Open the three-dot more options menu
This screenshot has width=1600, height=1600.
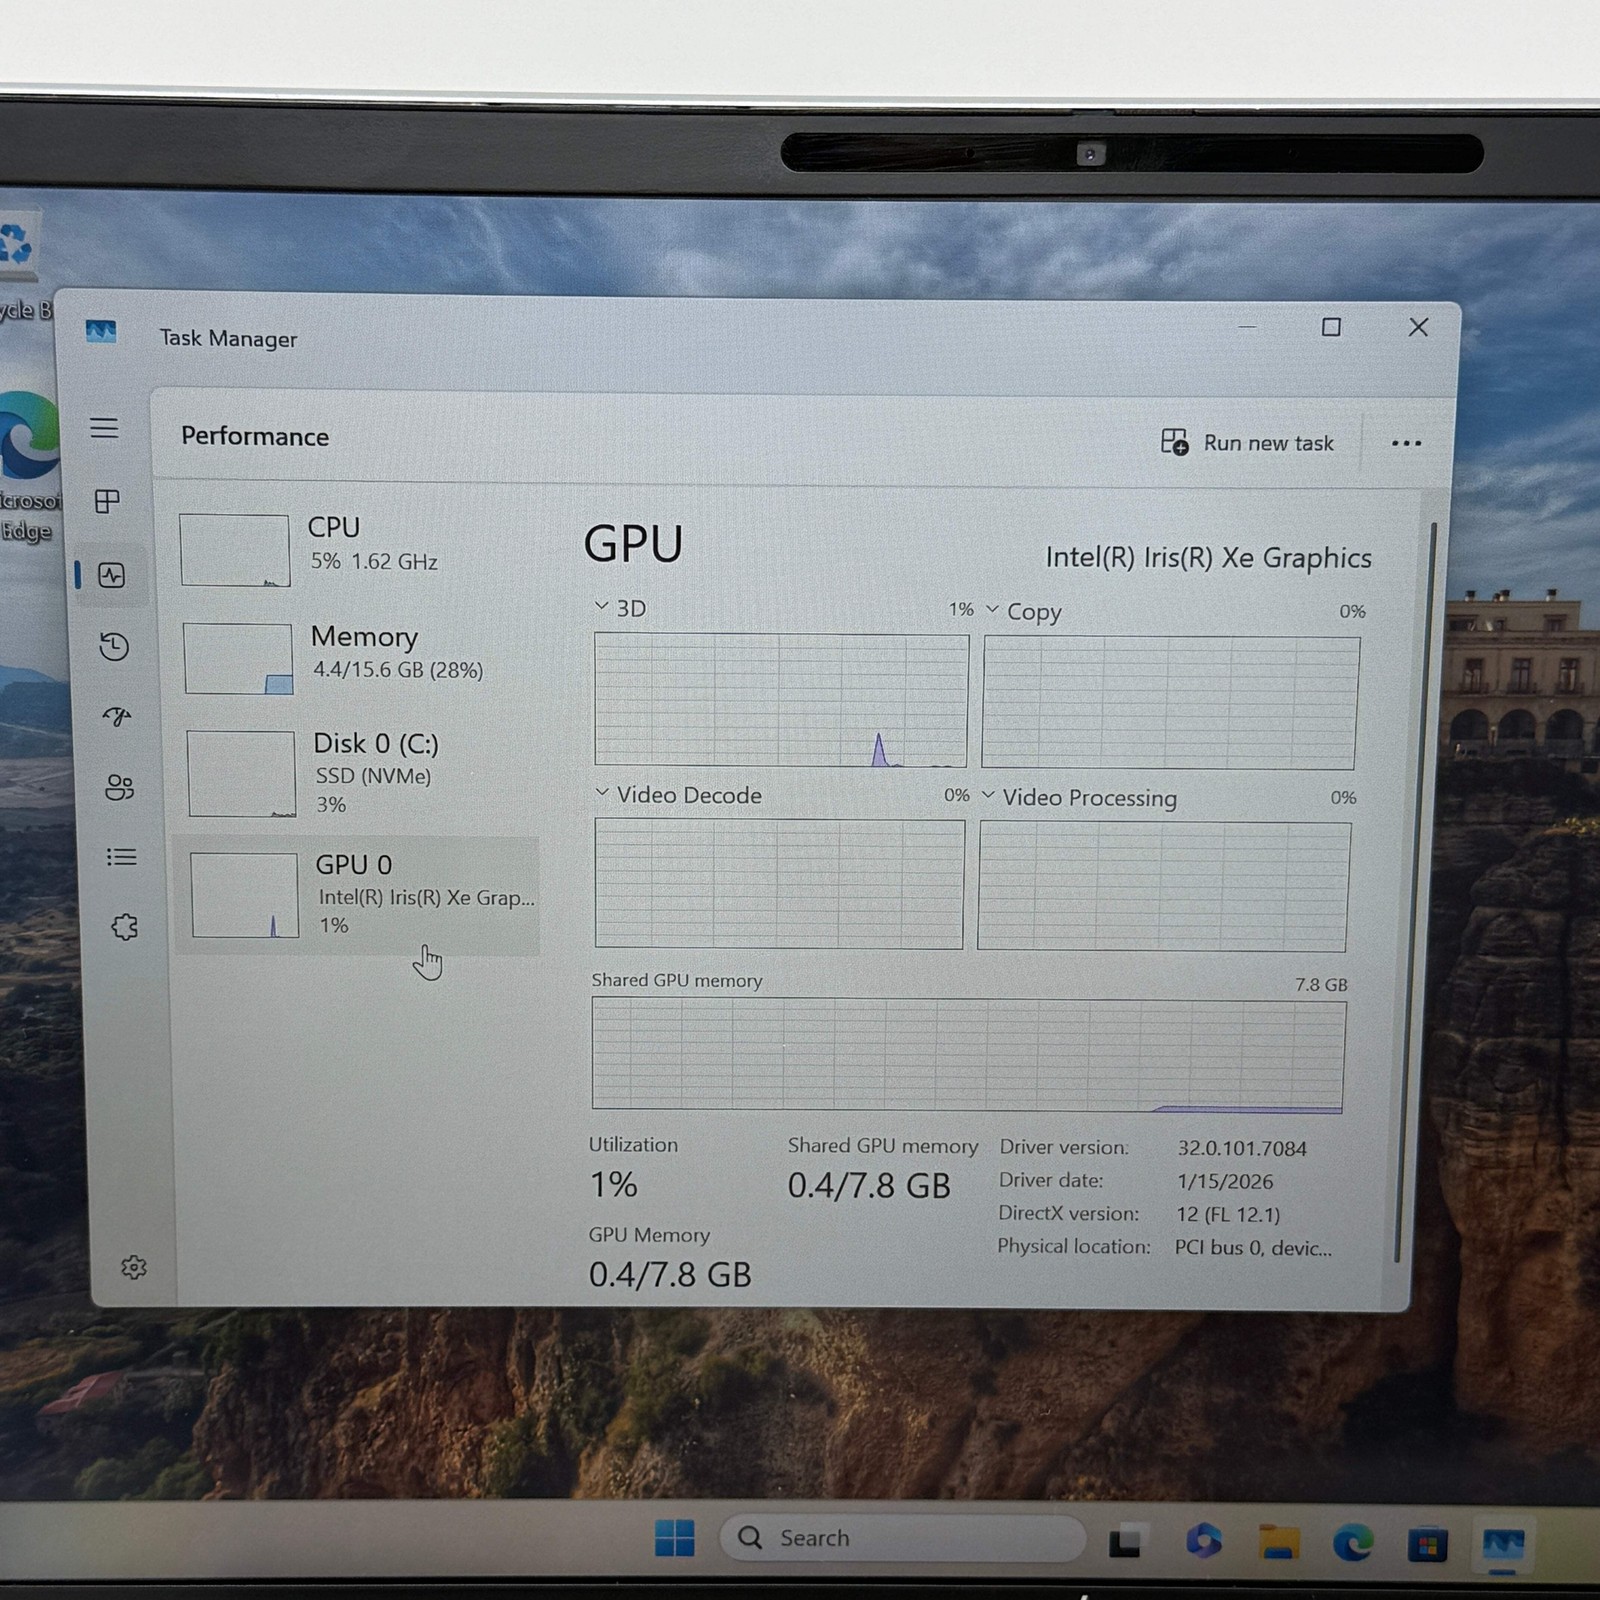[x=1406, y=443]
